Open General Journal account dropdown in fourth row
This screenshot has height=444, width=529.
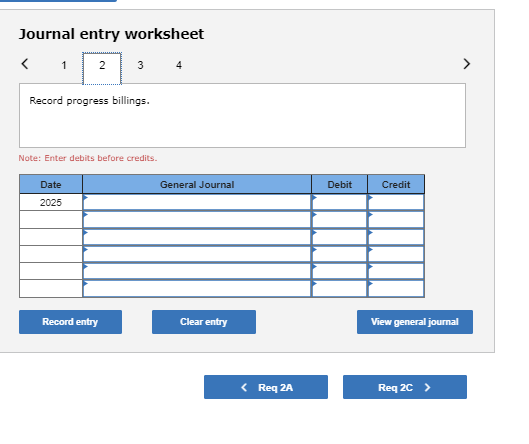(197, 254)
